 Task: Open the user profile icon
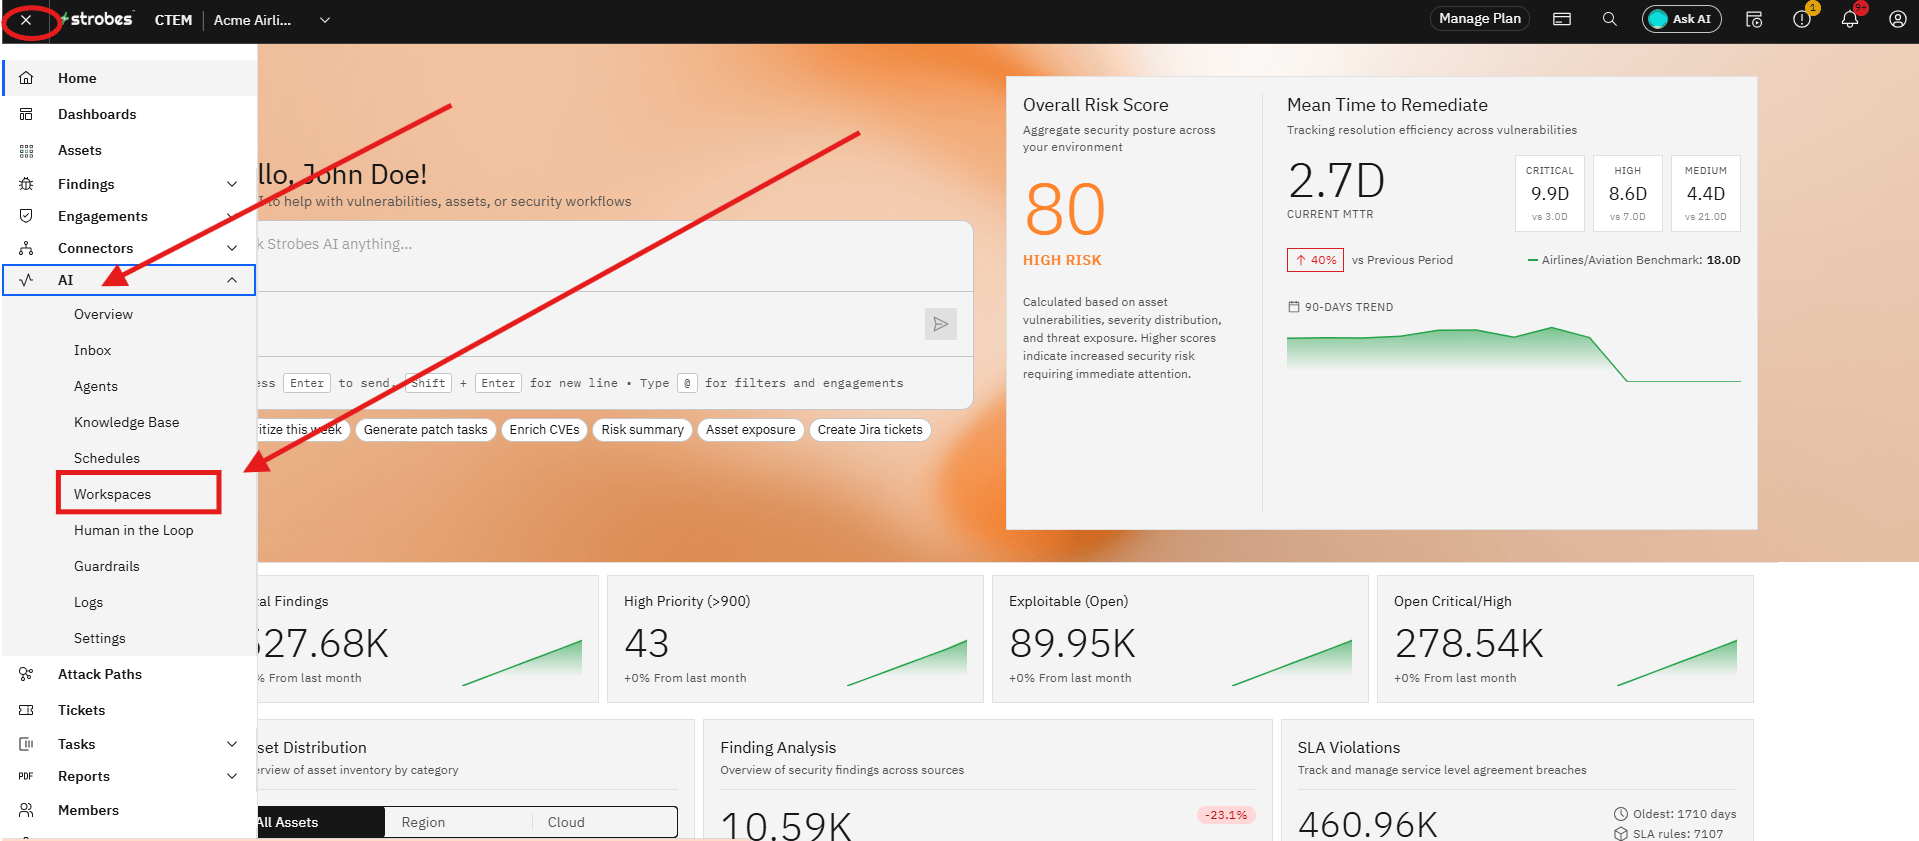pos(1897,19)
